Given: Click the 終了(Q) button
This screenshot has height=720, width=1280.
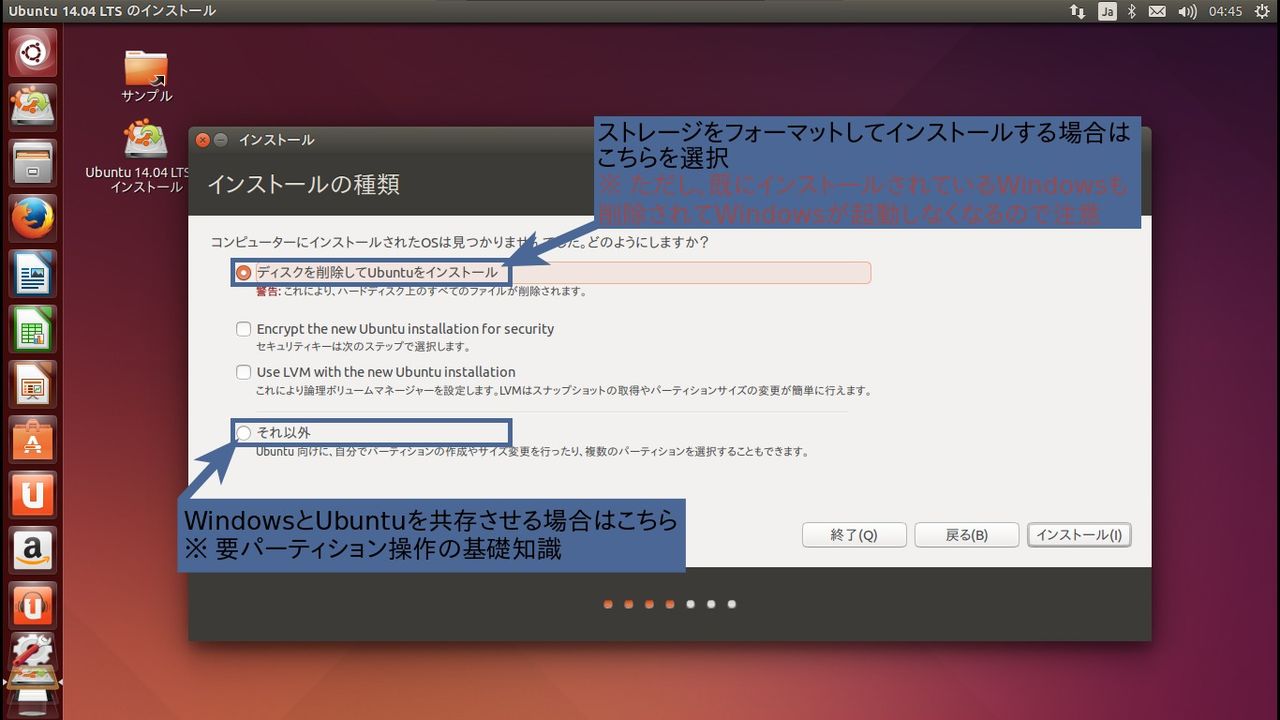Looking at the screenshot, I should 854,535.
